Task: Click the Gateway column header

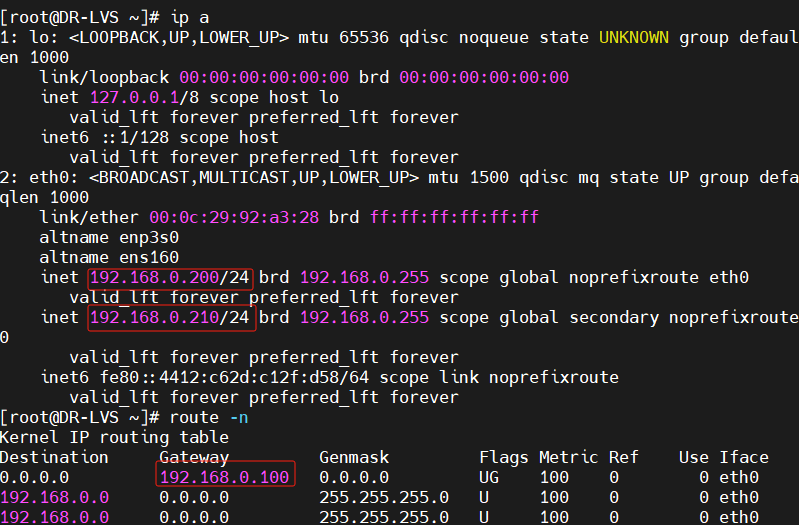Action: [x=194, y=458]
